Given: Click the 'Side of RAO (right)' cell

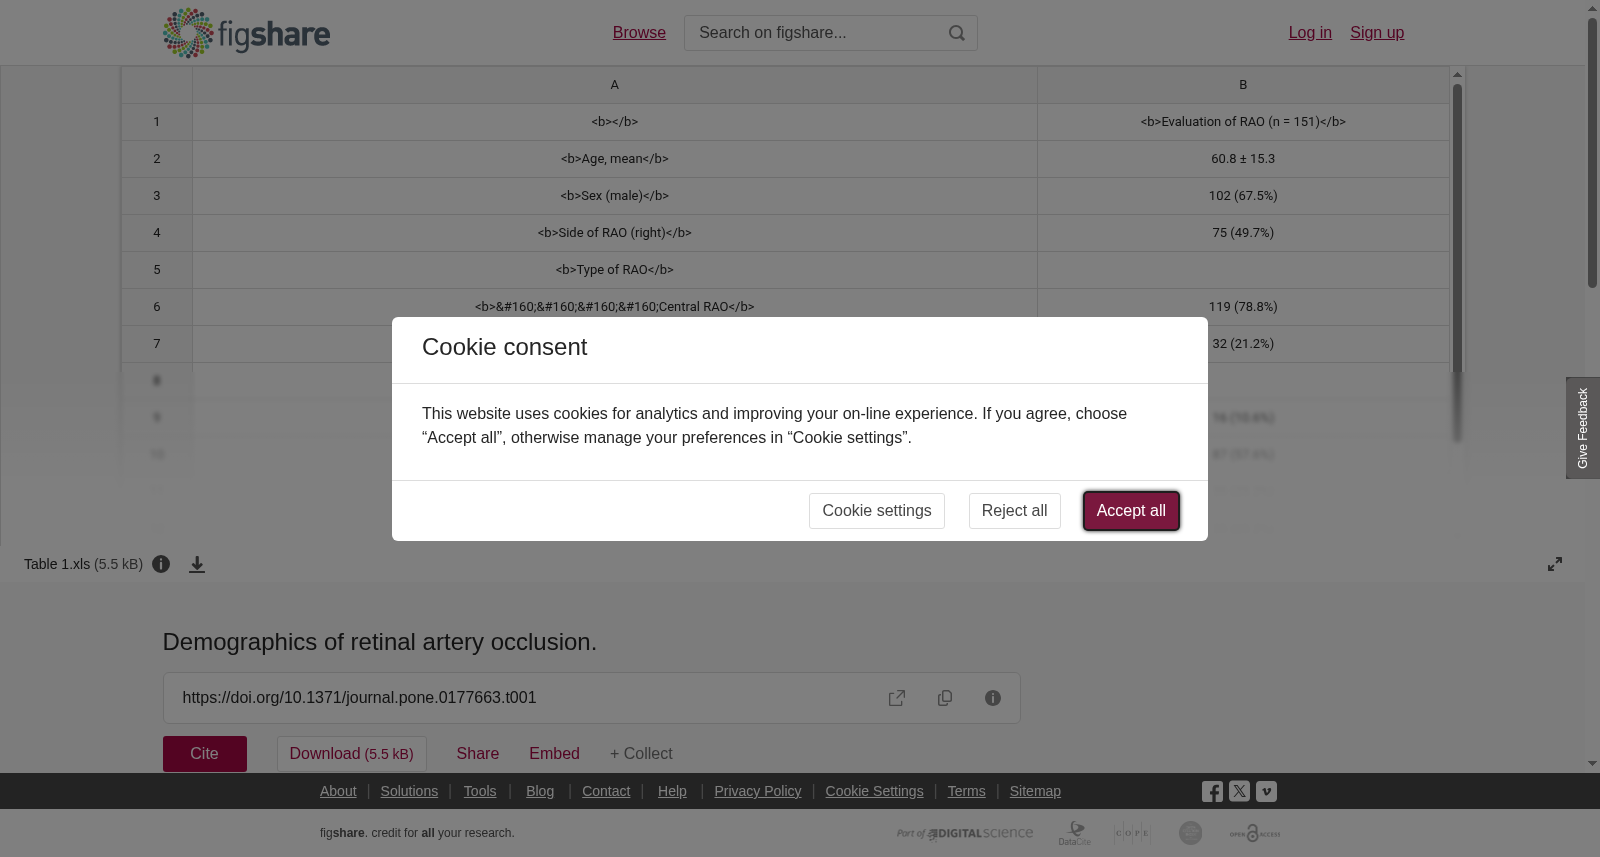Looking at the screenshot, I should coord(615,233).
